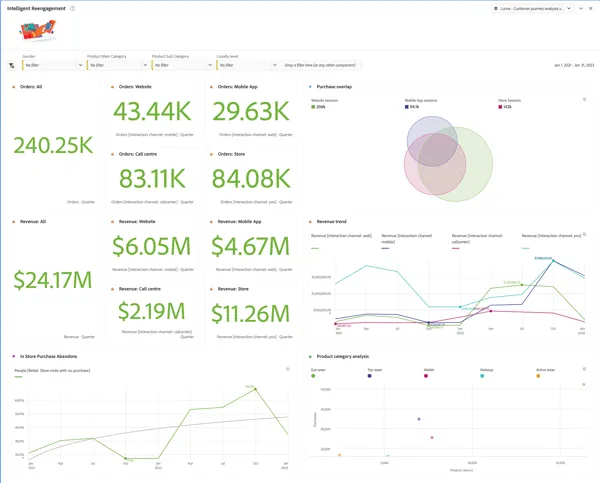Click the Revenue interaction channel: pos legend
This screenshot has height=483, width=600.
pos(551,236)
